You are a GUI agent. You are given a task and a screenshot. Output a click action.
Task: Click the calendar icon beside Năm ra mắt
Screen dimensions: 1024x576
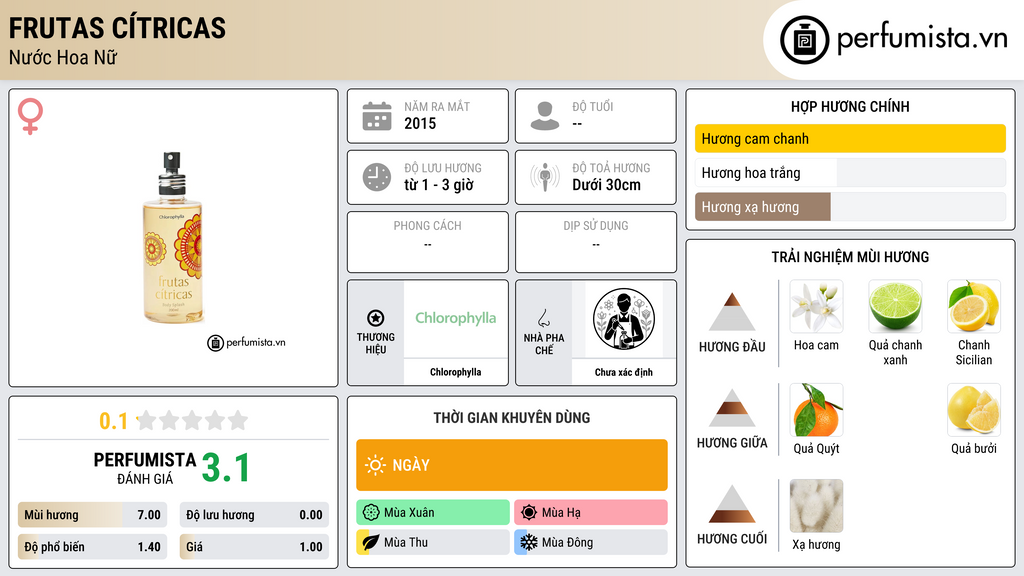pyautogui.click(x=377, y=116)
